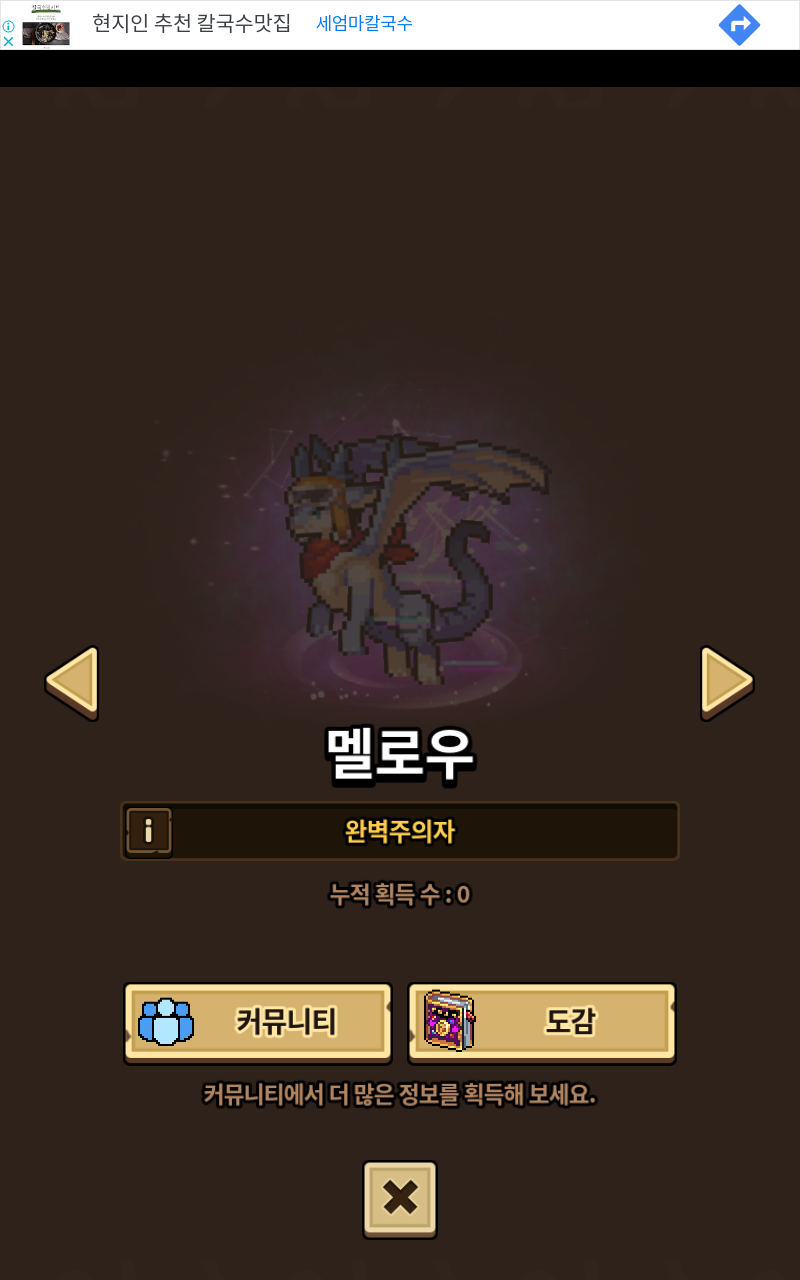The image size is (800, 1280).
Task: Click the white ad banner background
Action: point(560,25)
